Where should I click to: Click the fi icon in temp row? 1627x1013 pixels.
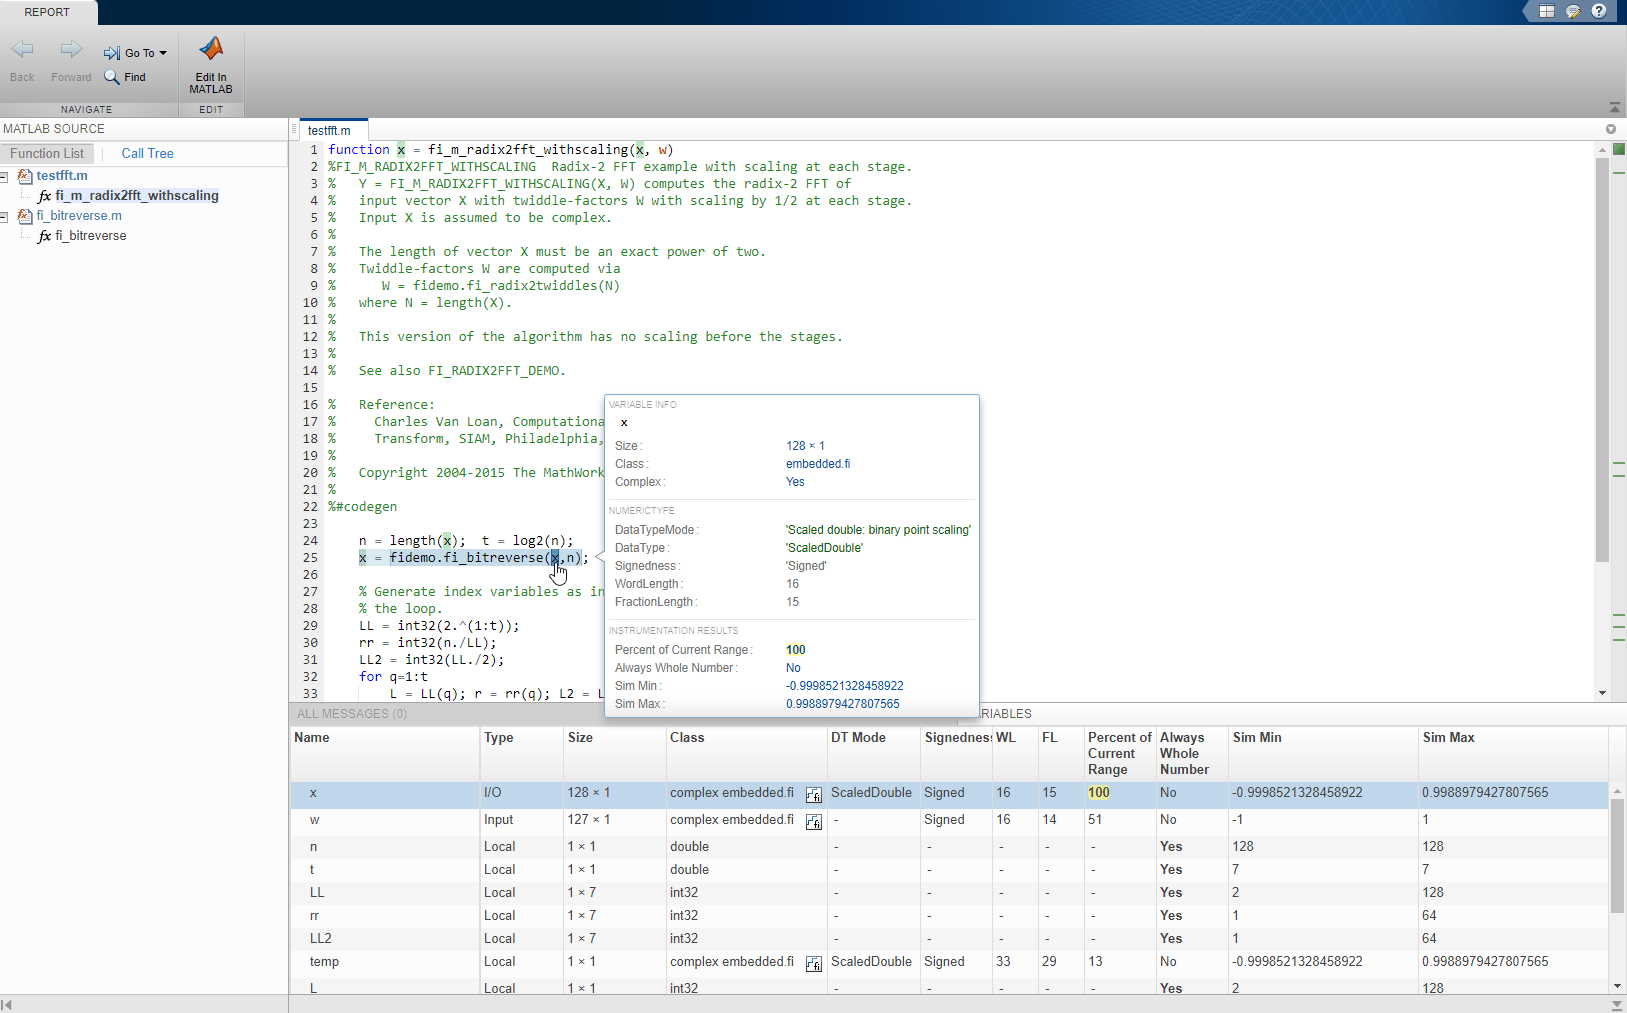pyautogui.click(x=814, y=964)
